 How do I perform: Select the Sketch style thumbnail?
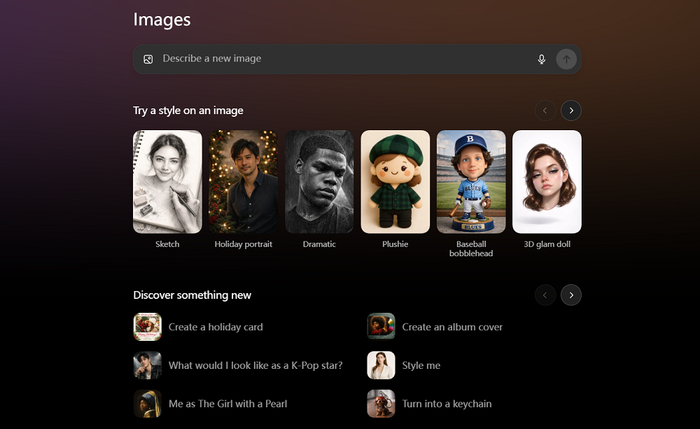point(167,182)
